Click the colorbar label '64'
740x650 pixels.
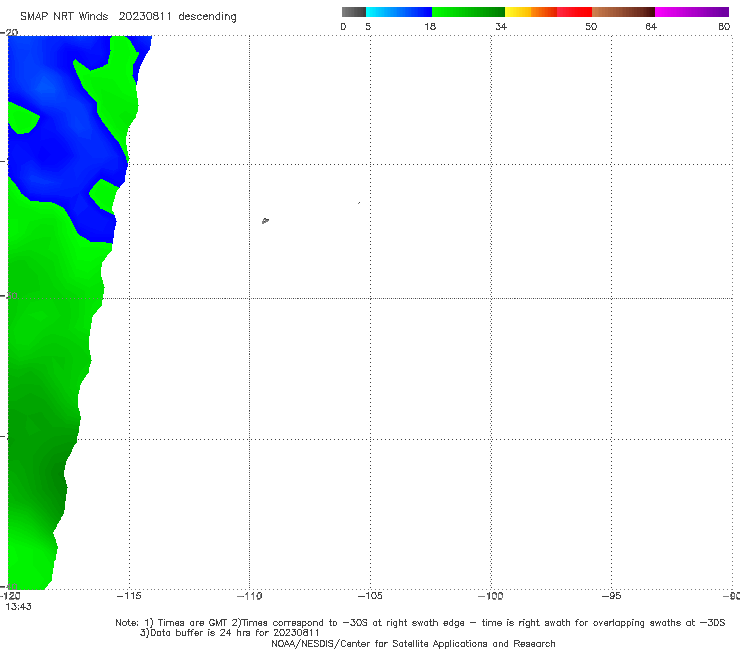pyautogui.click(x=651, y=26)
